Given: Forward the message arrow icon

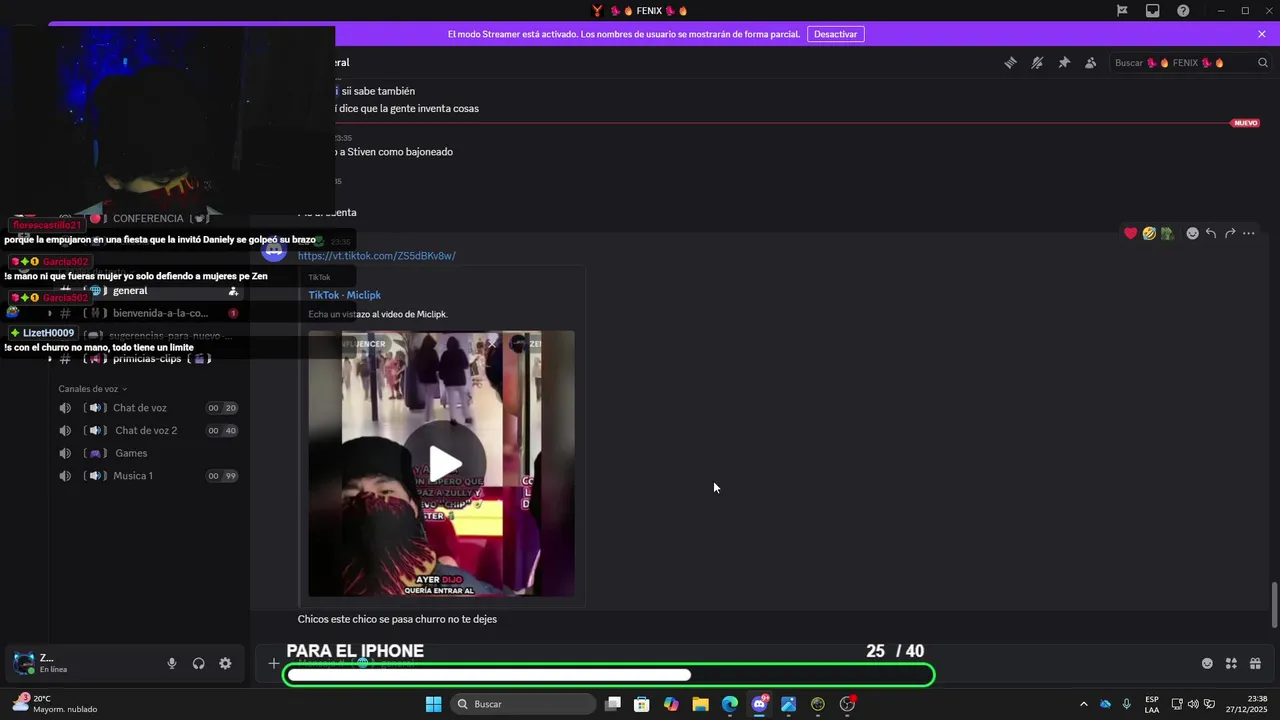Looking at the screenshot, I should [x=1230, y=233].
